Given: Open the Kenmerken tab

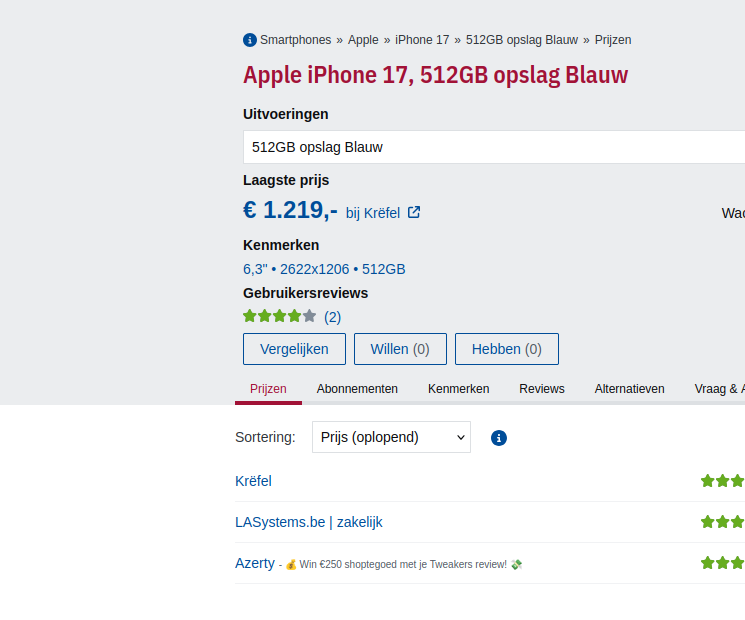Looking at the screenshot, I should point(458,389).
